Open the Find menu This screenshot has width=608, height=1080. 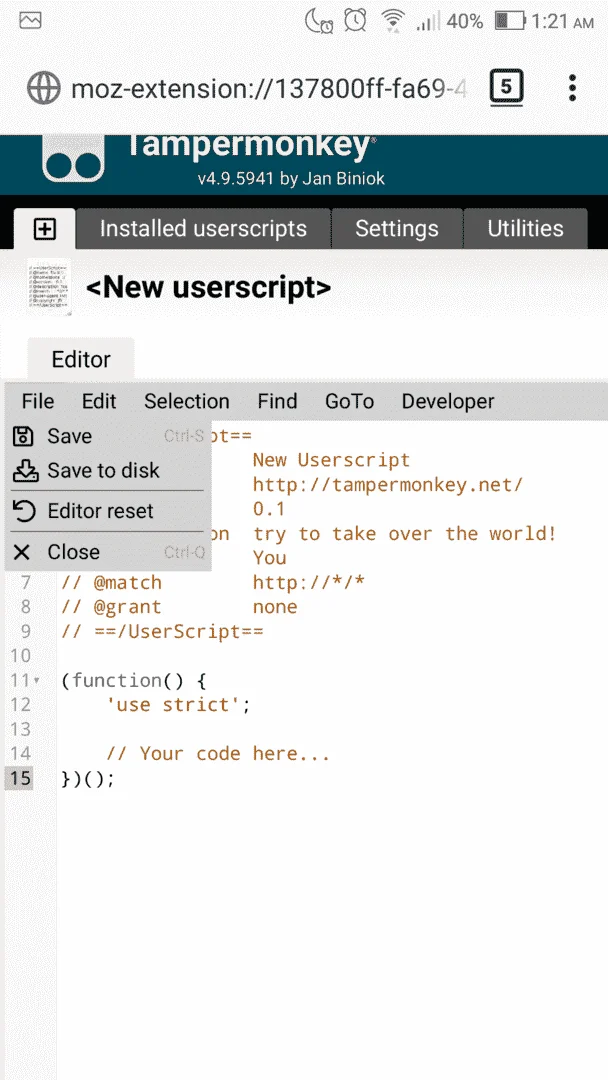click(277, 402)
